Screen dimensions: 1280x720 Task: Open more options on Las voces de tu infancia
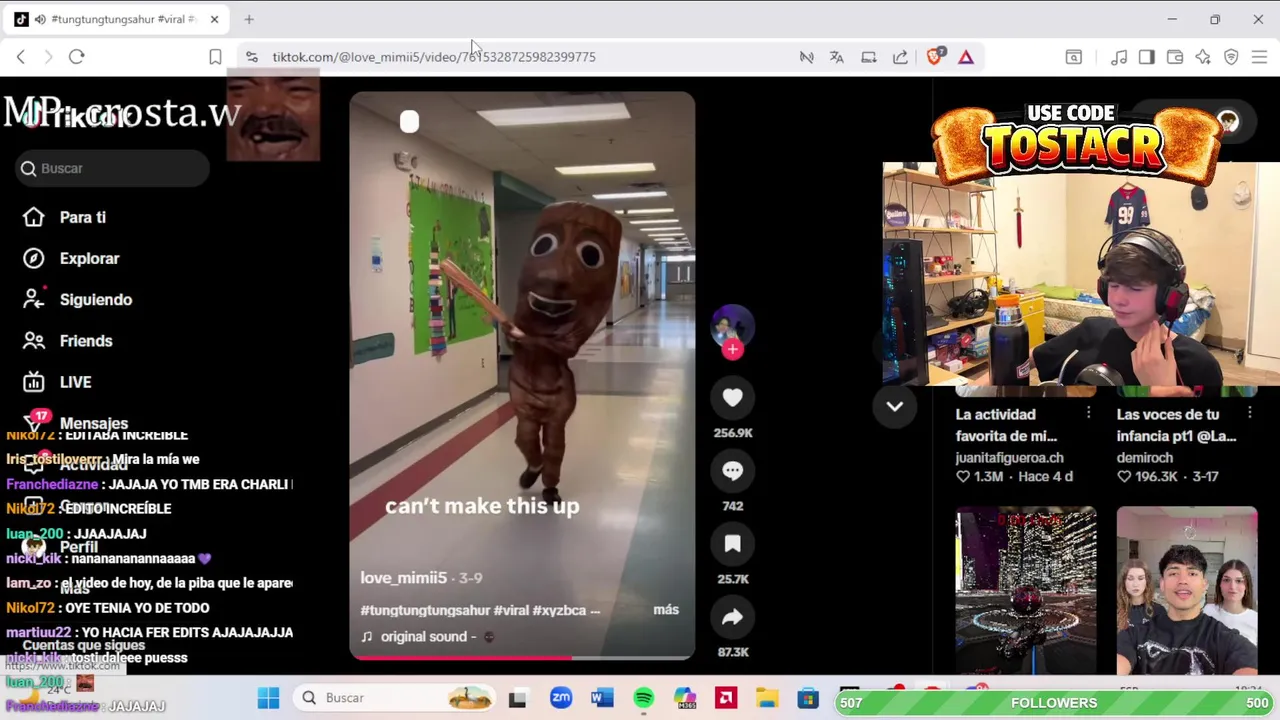point(1249,413)
